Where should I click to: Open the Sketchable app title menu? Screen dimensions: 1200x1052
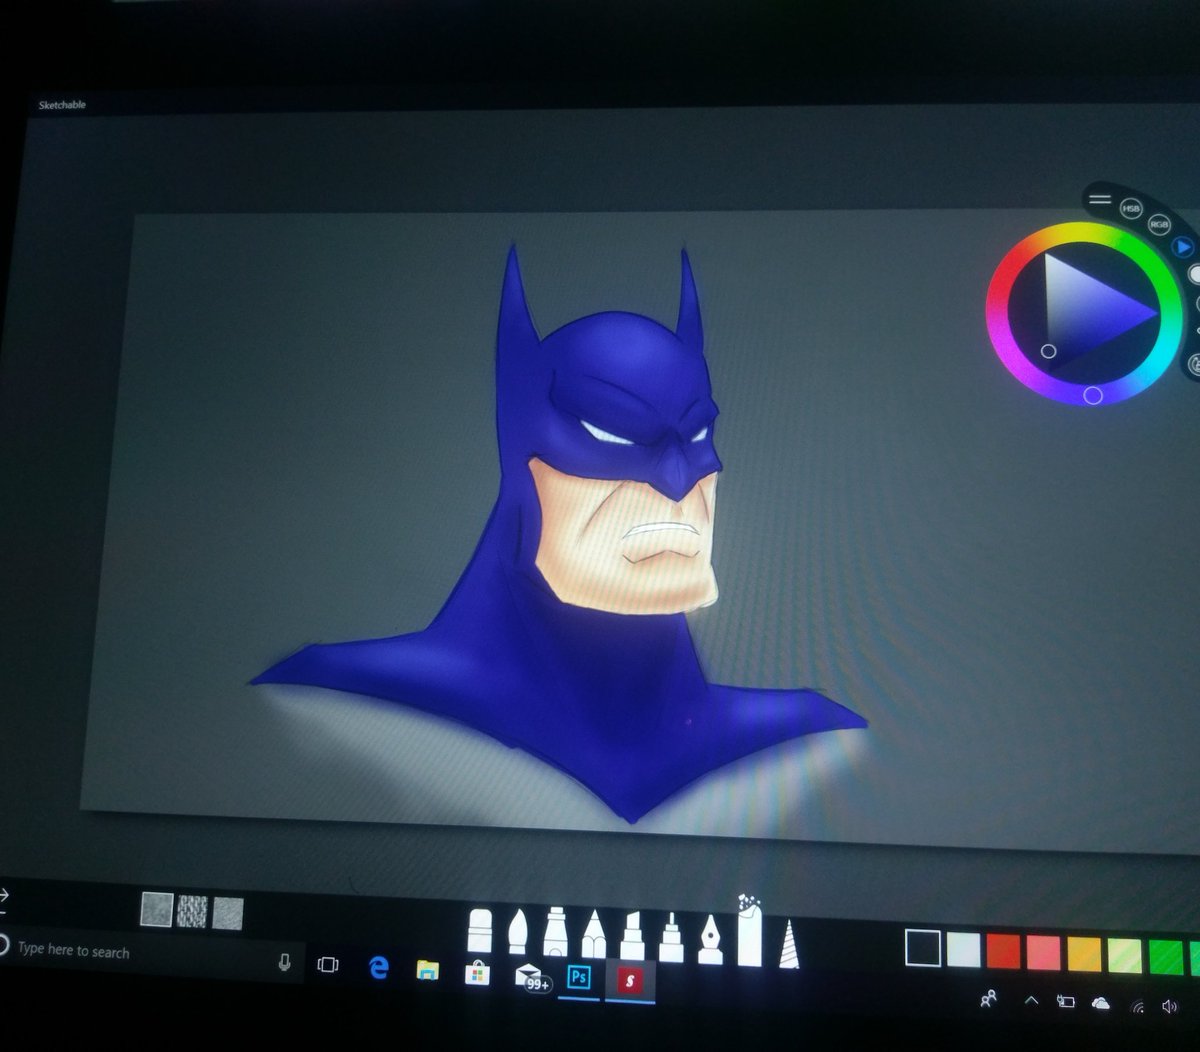coord(62,103)
